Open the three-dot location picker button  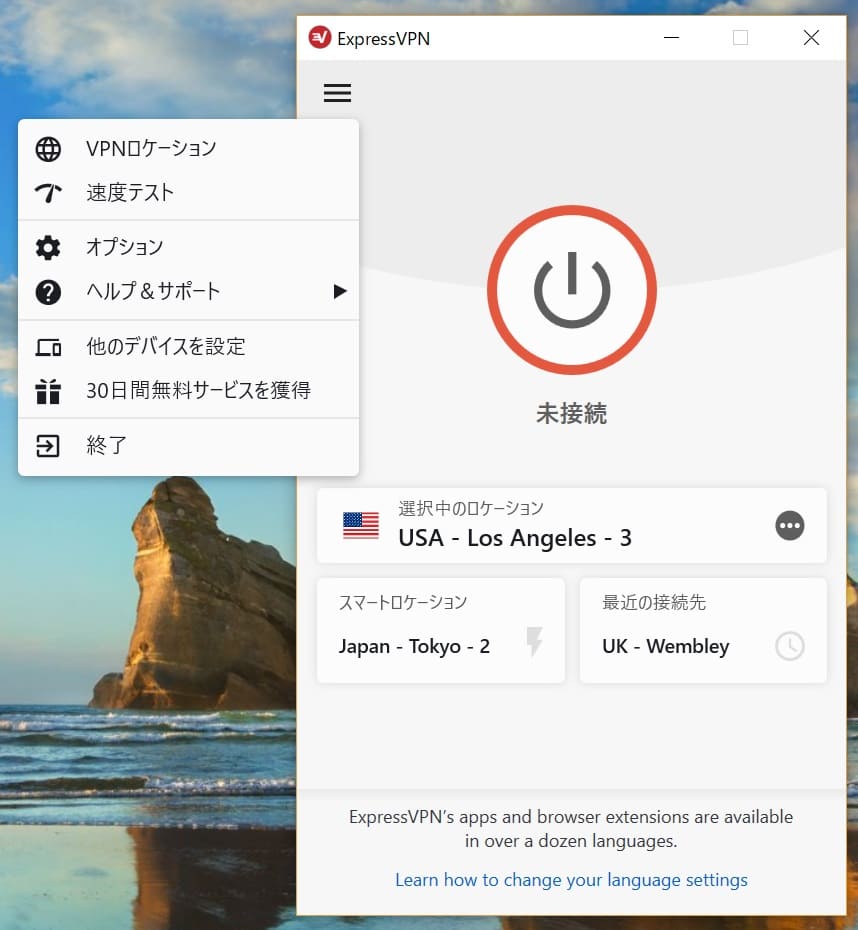(x=790, y=525)
